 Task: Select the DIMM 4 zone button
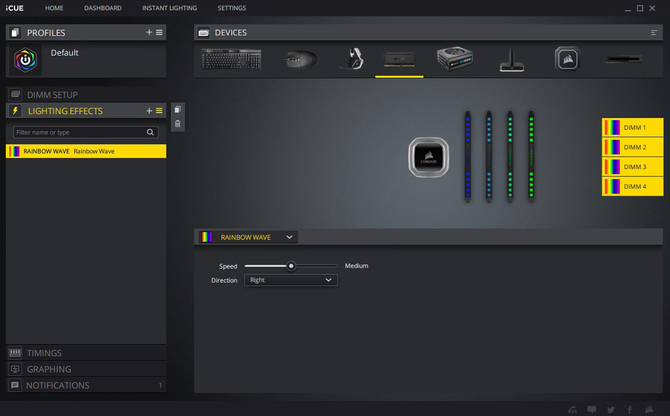pos(632,186)
